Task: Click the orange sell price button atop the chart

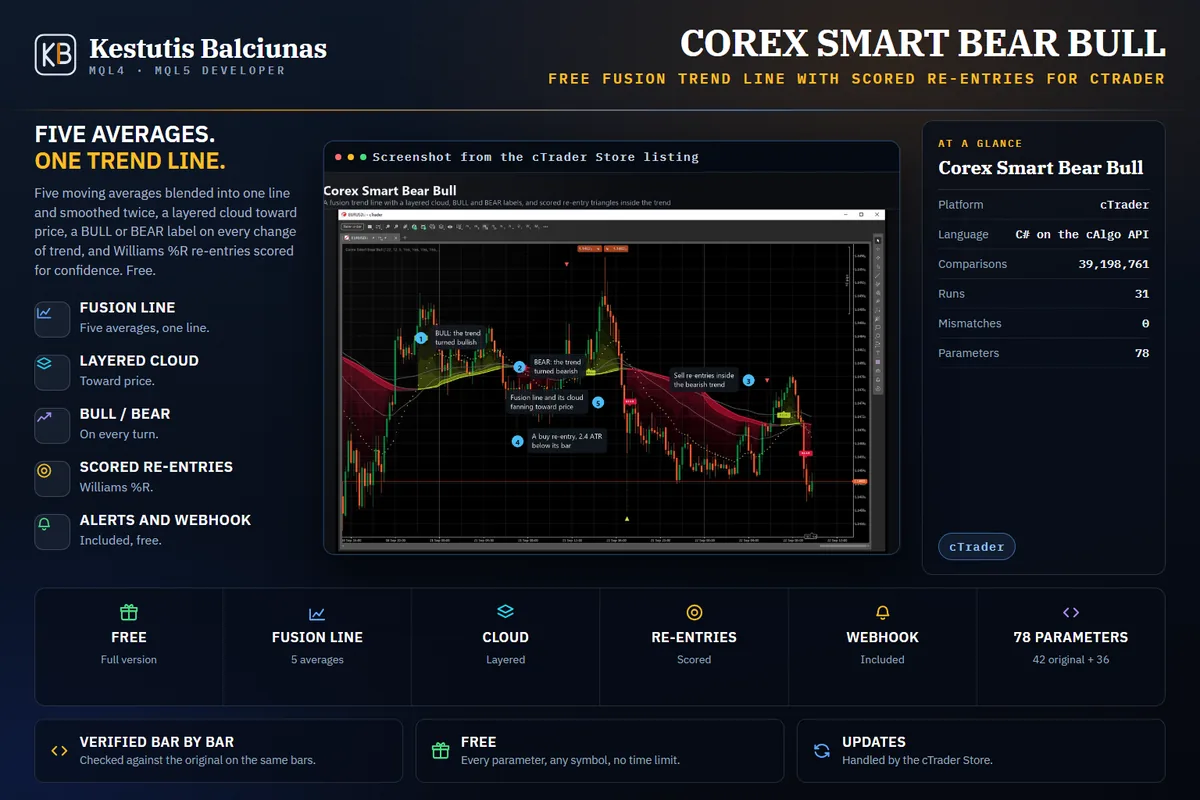Action: coord(590,248)
